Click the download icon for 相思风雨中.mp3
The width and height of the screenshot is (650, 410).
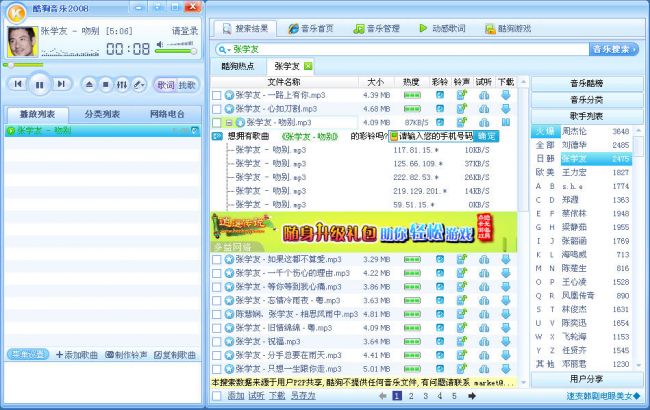(x=505, y=314)
